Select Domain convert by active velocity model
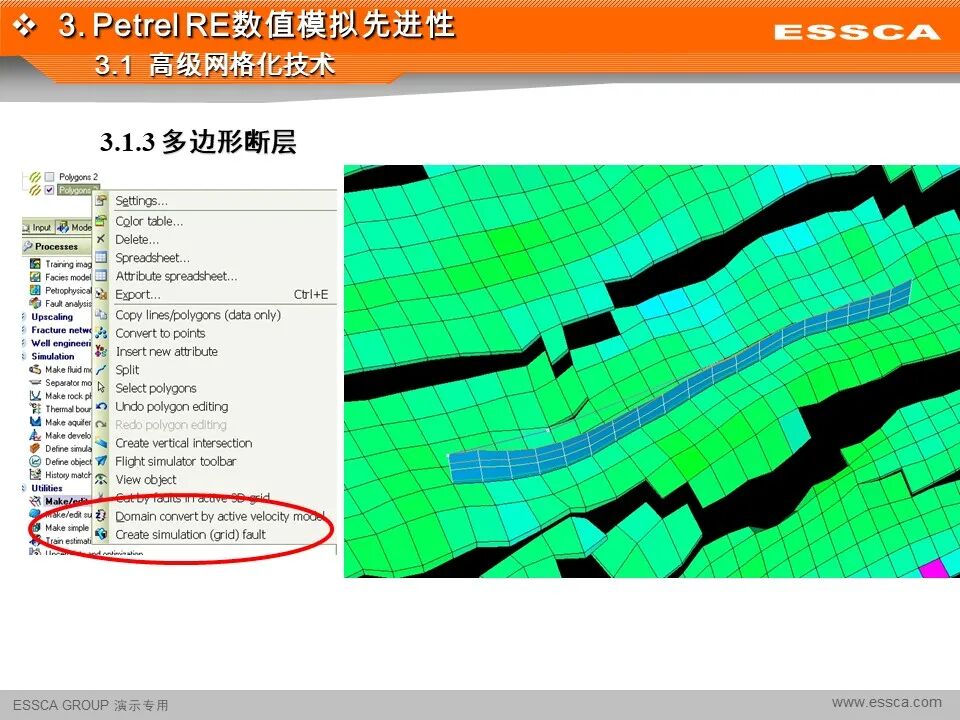The image size is (960, 720). tap(220, 516)
